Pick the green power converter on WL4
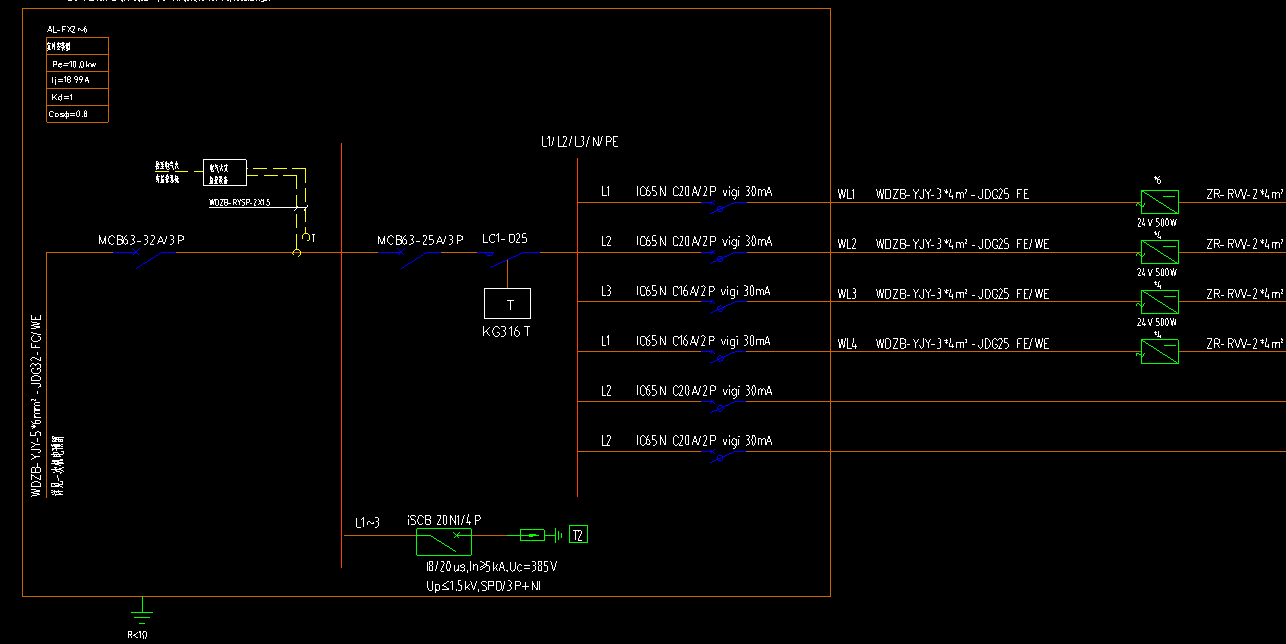 pos(1160,352)
